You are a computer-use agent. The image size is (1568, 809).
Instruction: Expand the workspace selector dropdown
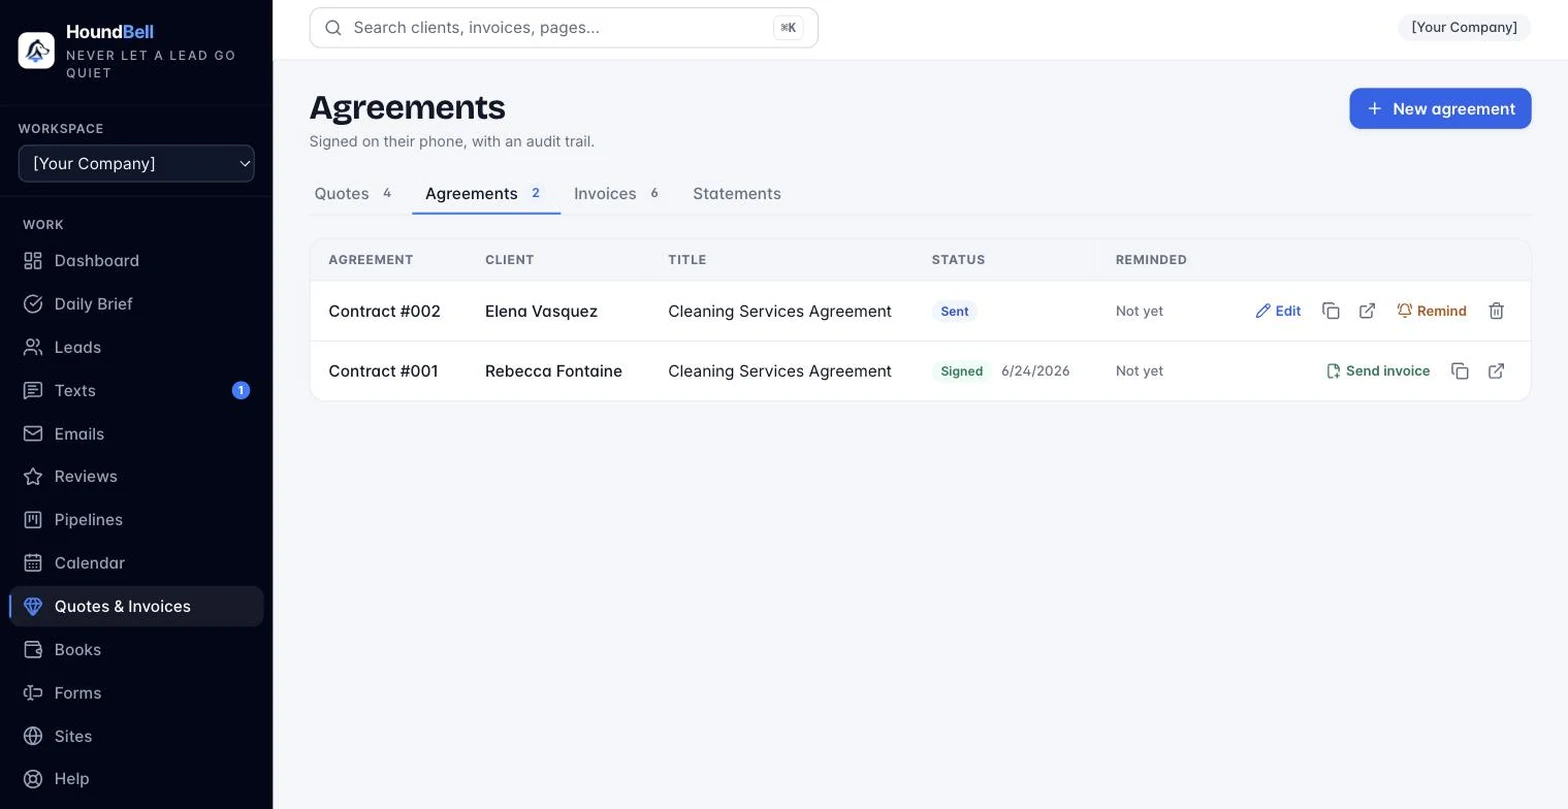(x=136, y=164)
